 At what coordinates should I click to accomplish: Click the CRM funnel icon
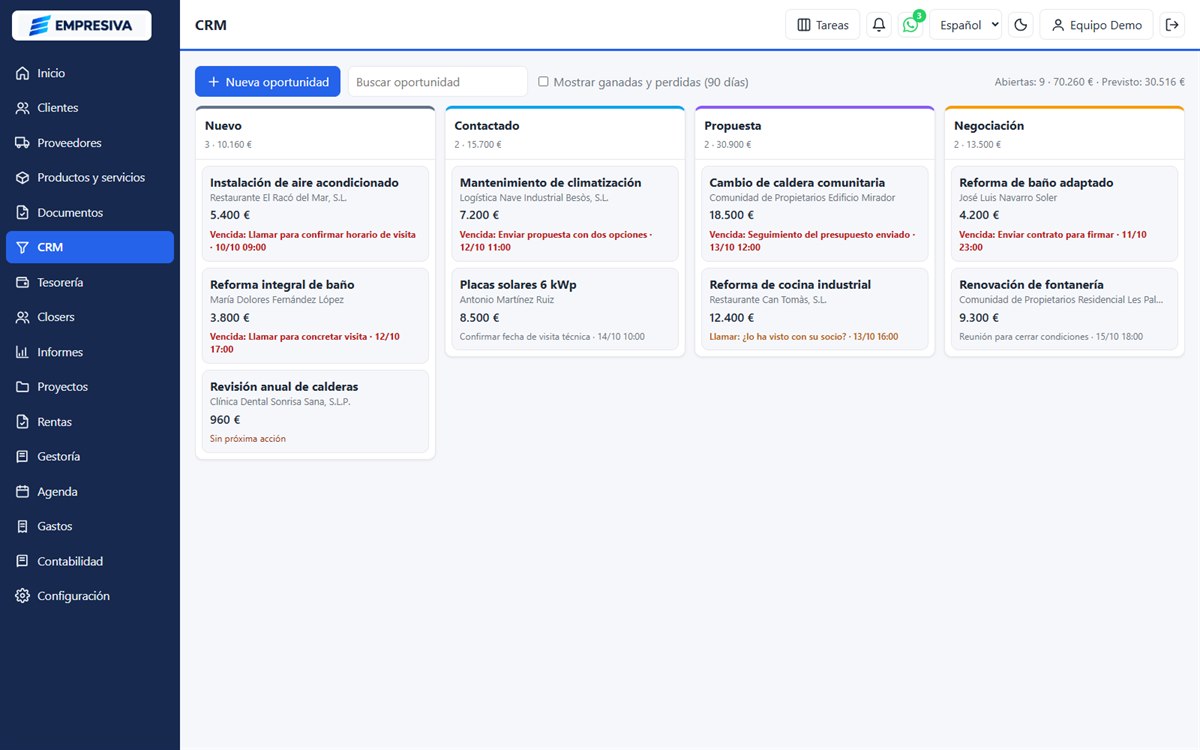22,247
